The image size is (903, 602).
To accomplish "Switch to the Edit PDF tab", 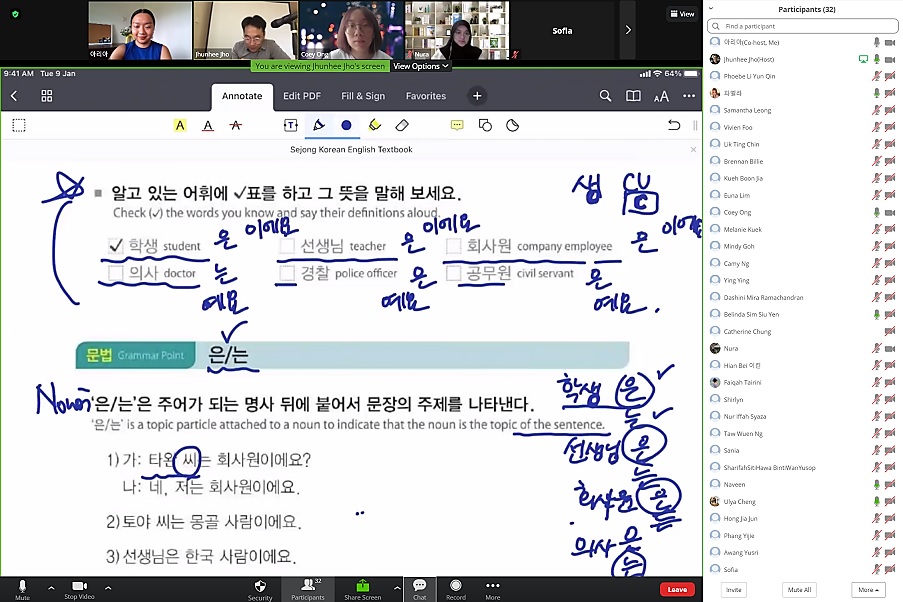I will point(302,96).
